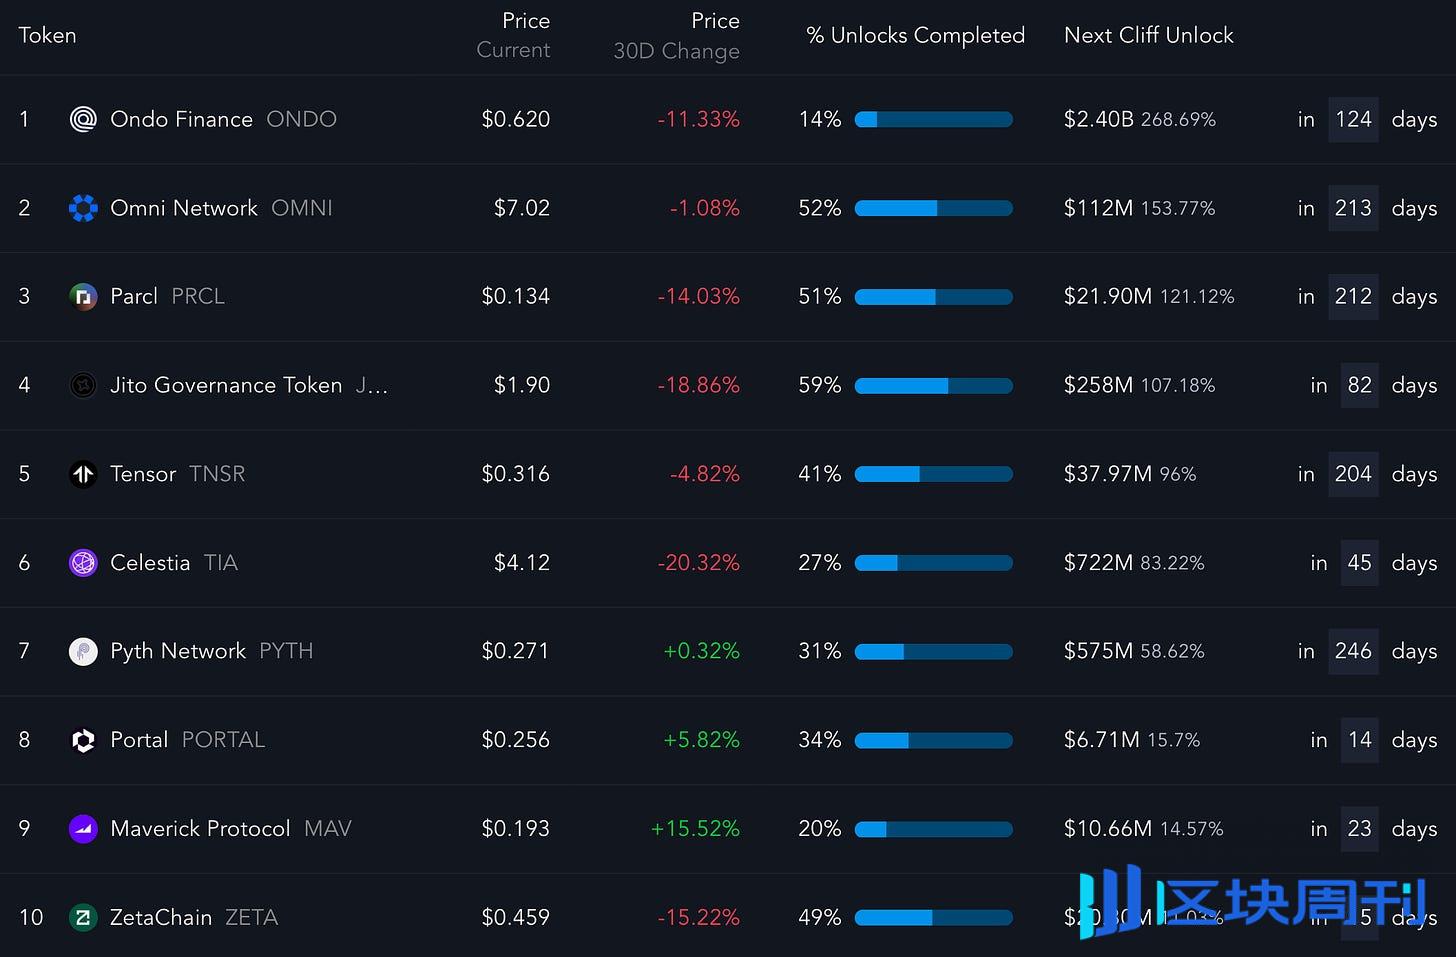Screen dimensions: 1456x957
Task: Click Omni's $7.02 current price
Action: pos(522,208)
